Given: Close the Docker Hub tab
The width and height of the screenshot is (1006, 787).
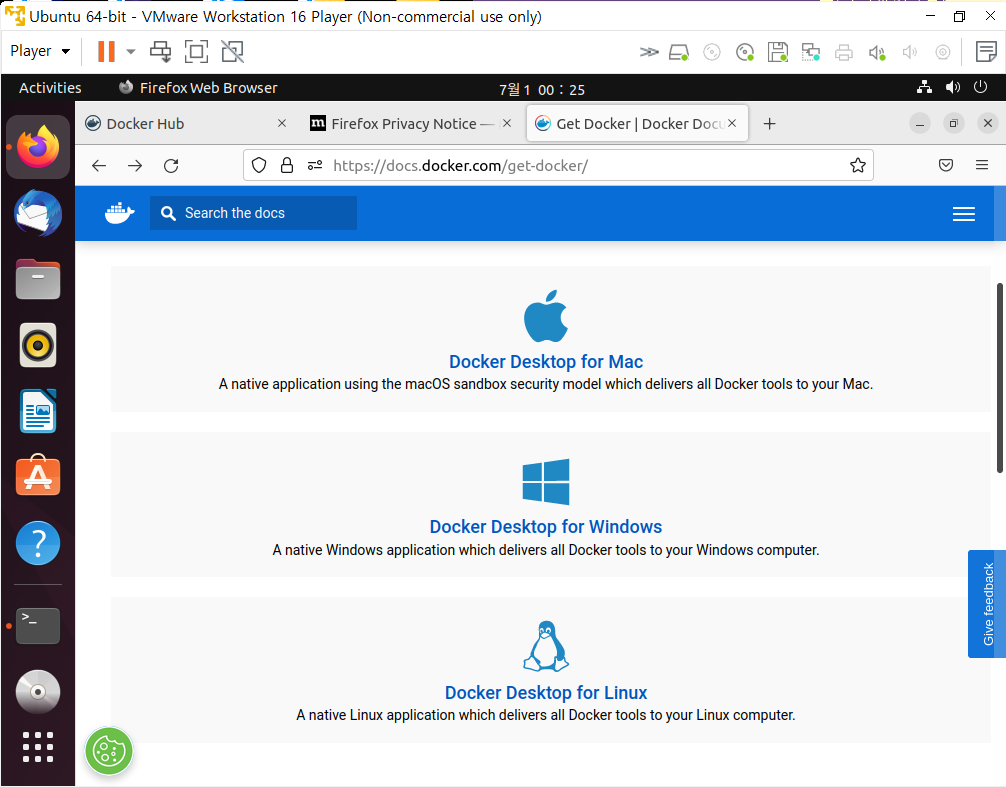Looking at the screenshot, I should point(282,123).
